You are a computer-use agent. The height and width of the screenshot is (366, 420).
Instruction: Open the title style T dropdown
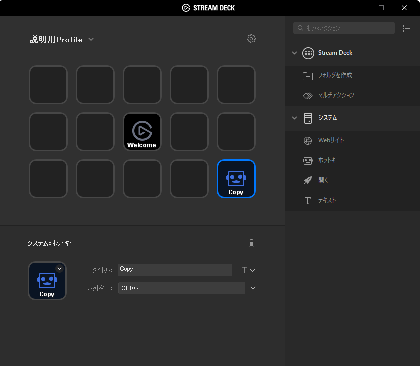click(248, 270)
